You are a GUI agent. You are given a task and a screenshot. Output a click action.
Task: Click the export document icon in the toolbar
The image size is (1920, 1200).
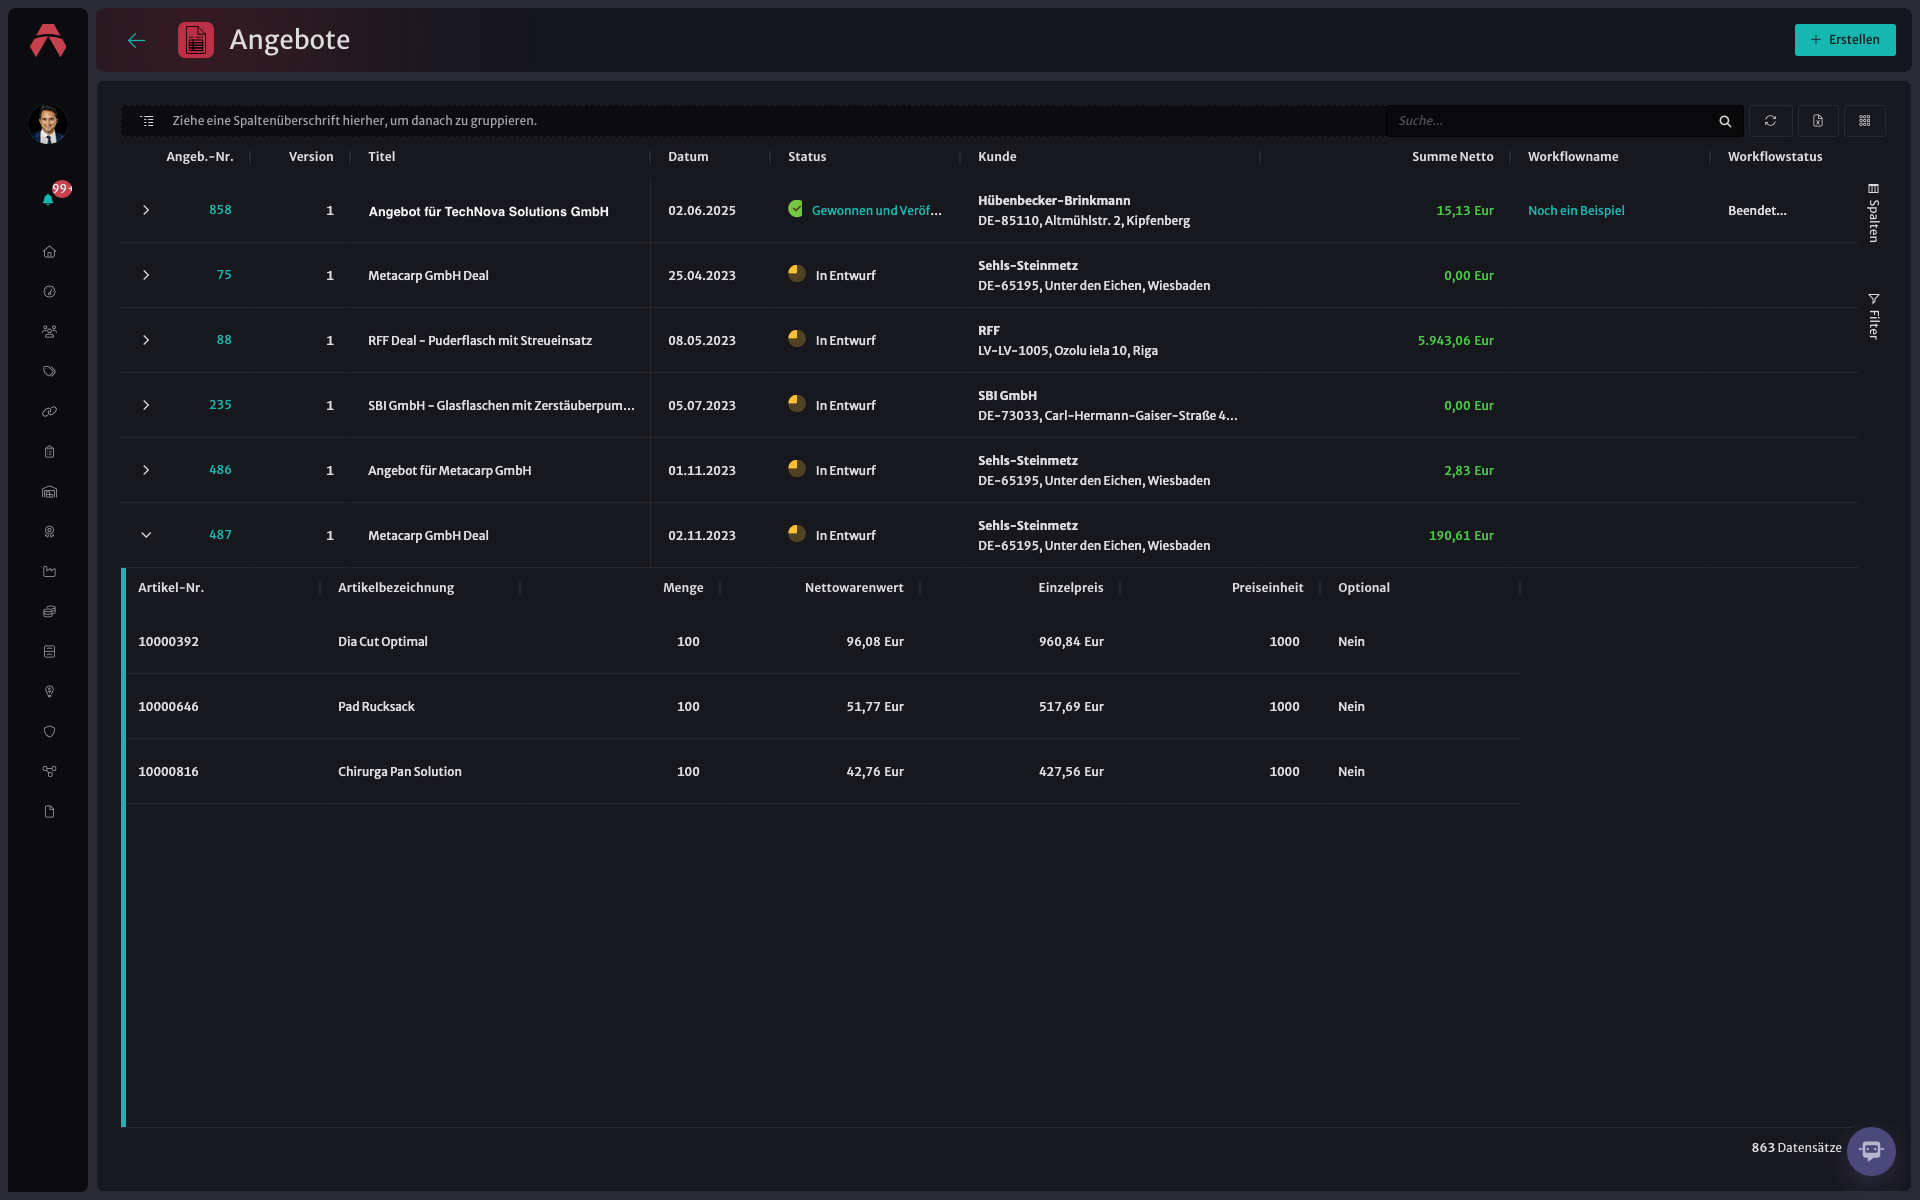click(x=1818, y=121)
